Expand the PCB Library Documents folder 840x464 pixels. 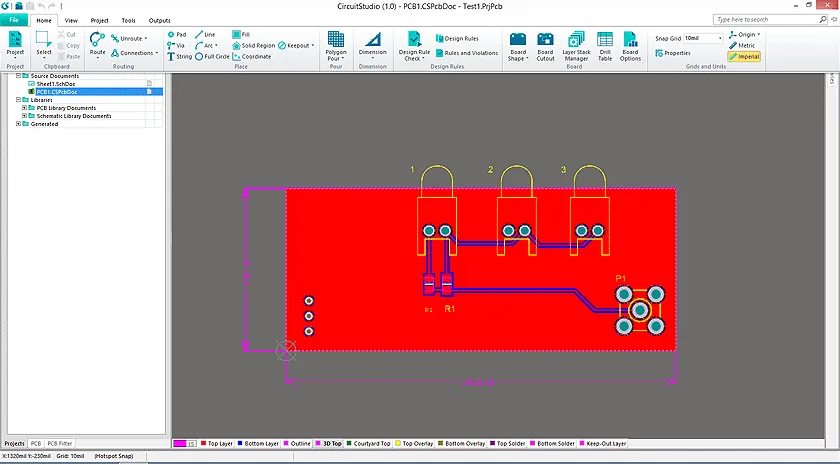point(24,108)
